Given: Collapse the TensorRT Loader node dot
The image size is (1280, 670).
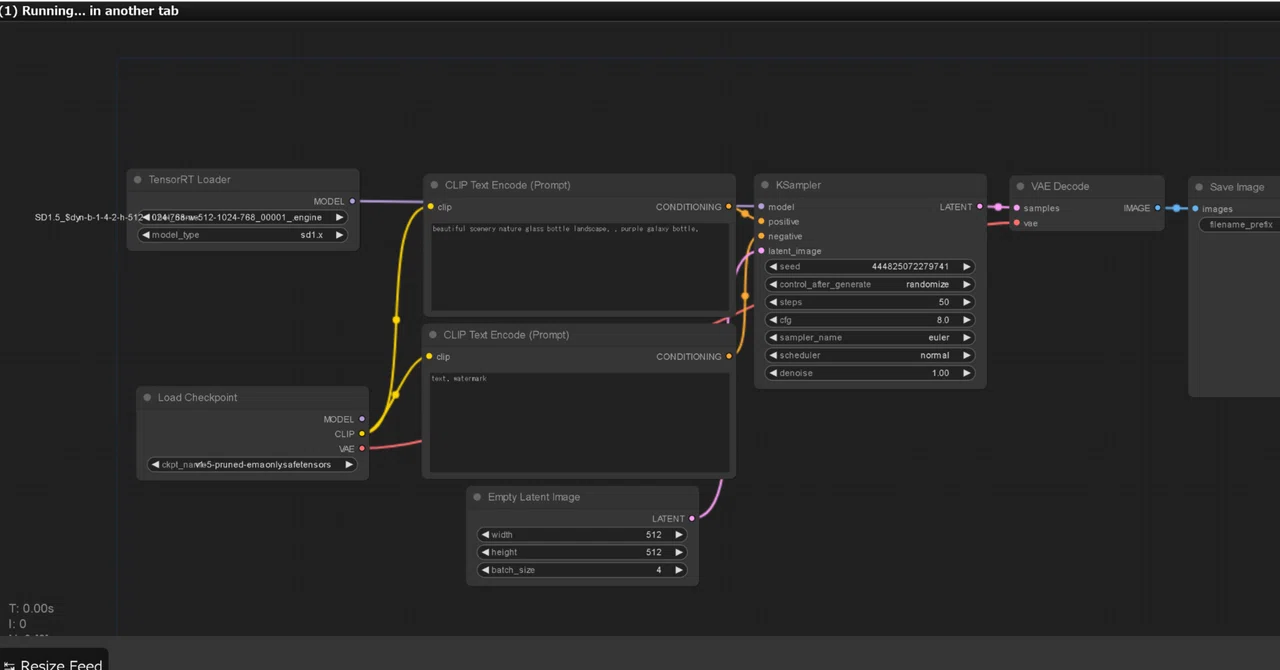Looking at the screenshot, I should tap(138, 180).
